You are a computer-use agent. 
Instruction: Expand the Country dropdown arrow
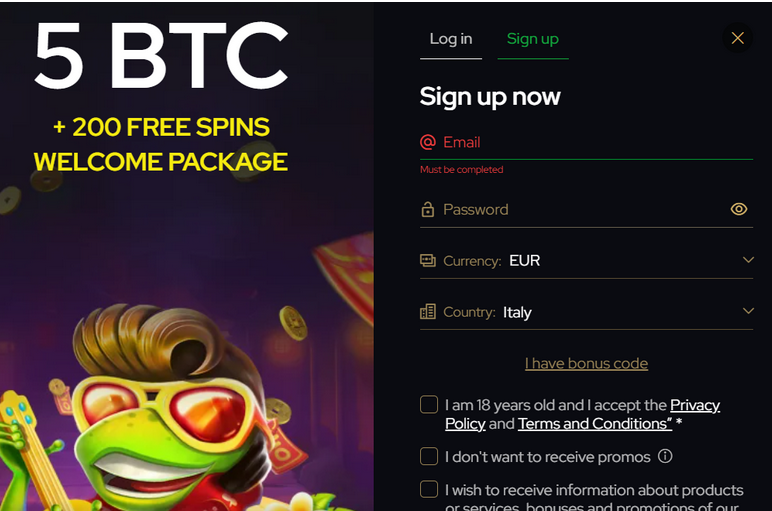pos(748,311)
